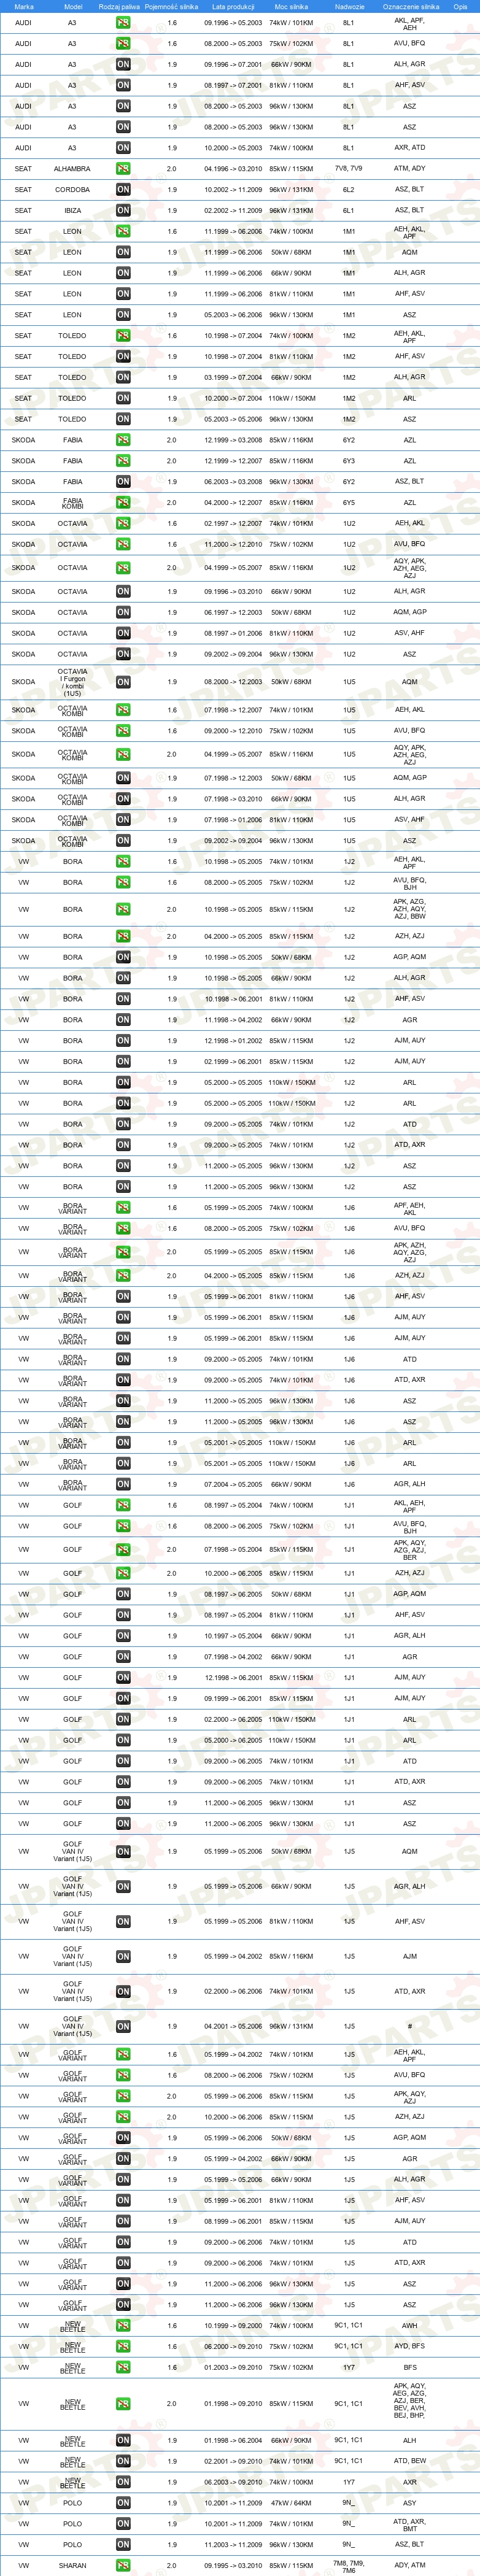This screenshot has width=480, height=2576.
Task: Click diesel ON icon in Seat Cordoba row
Action: click(123, 189)
